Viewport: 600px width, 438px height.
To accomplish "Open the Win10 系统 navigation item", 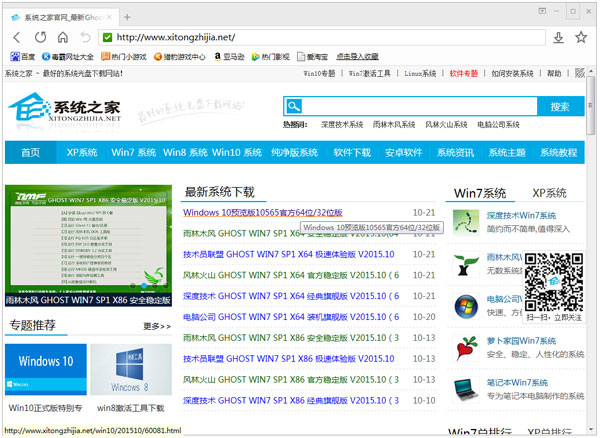I will point(237,152).
